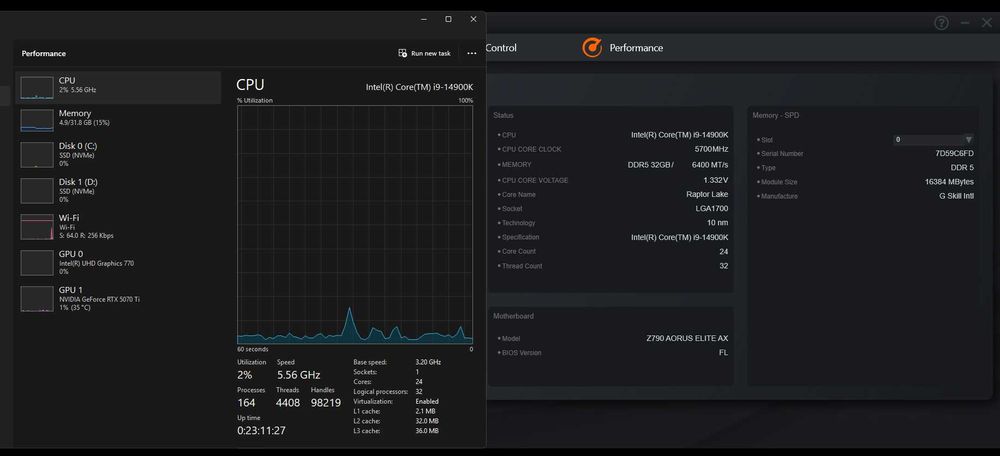Click the Performance heading in Task Manager
Viewport: 1000px width, 456px height.
[x=43, y=54]
